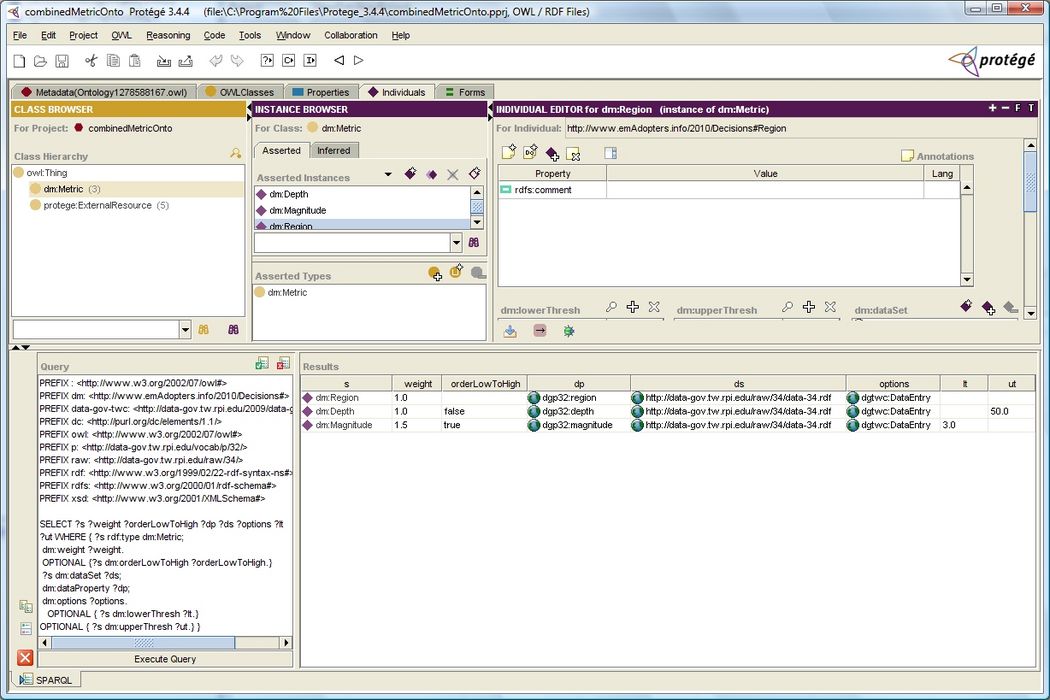Open the Reasoning menu
1050x700 pixels.
pyautogui.click(x=168, y=35)
